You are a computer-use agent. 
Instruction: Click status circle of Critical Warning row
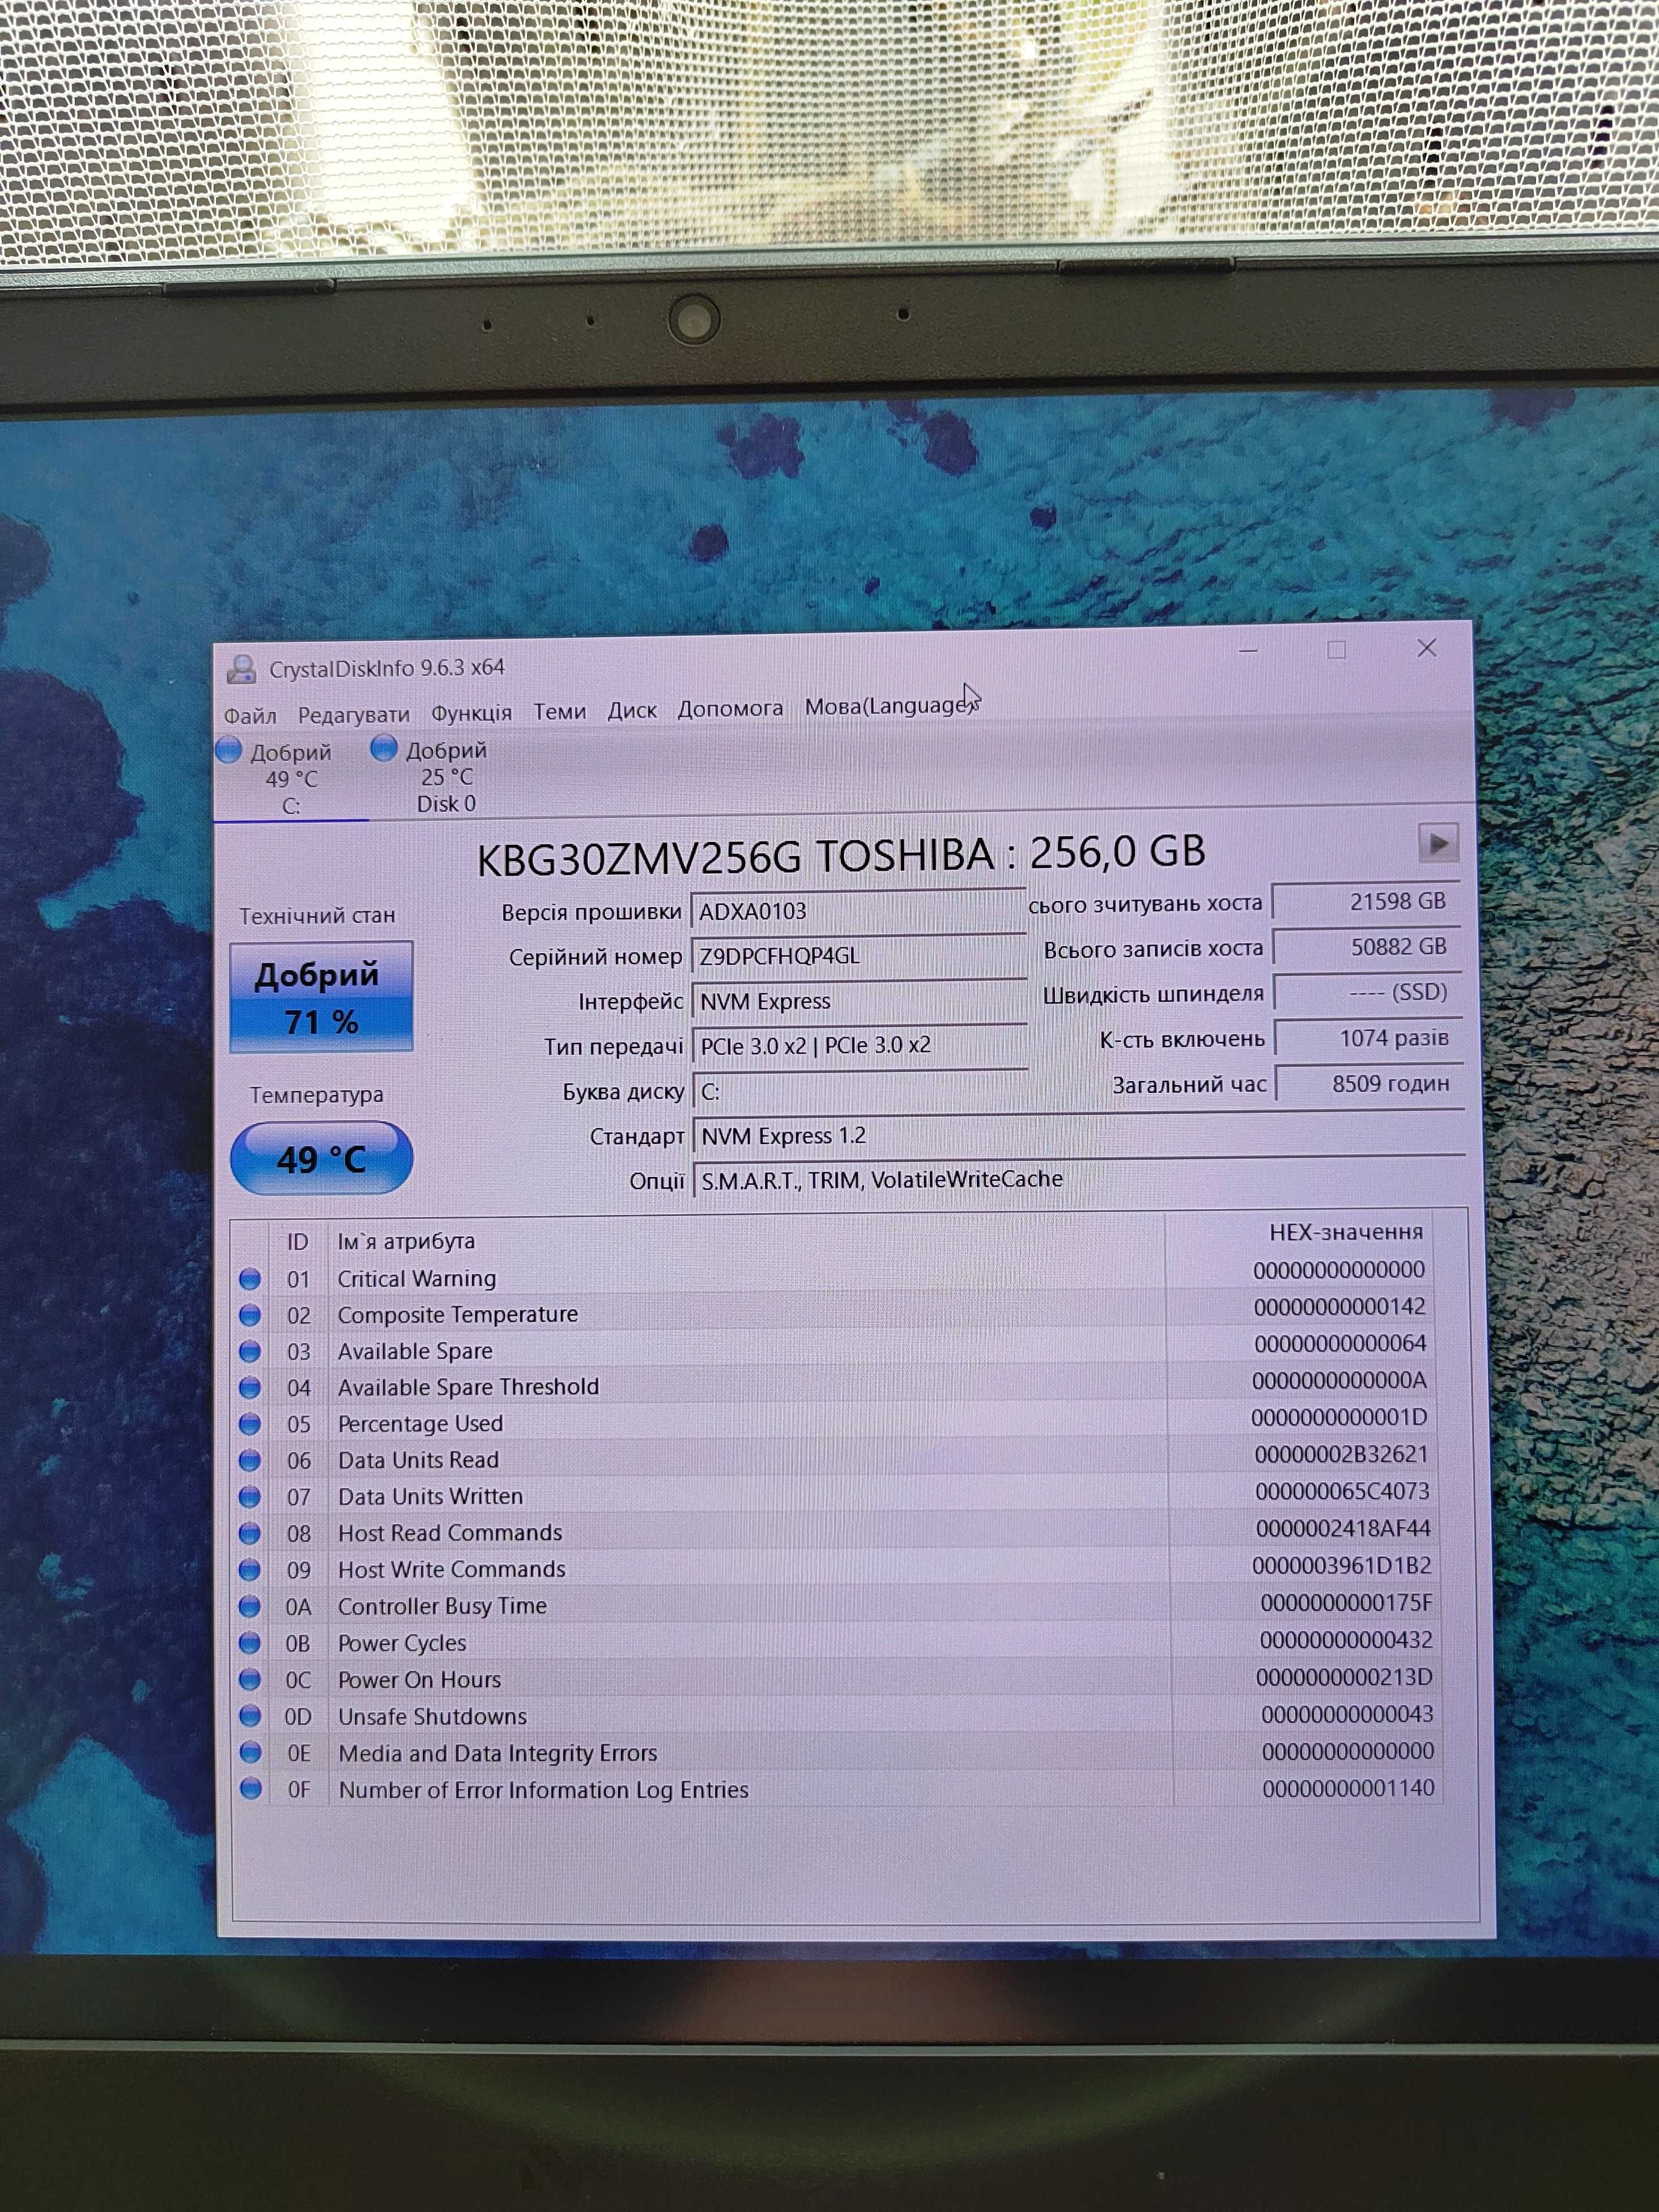tap(250, 1279)
